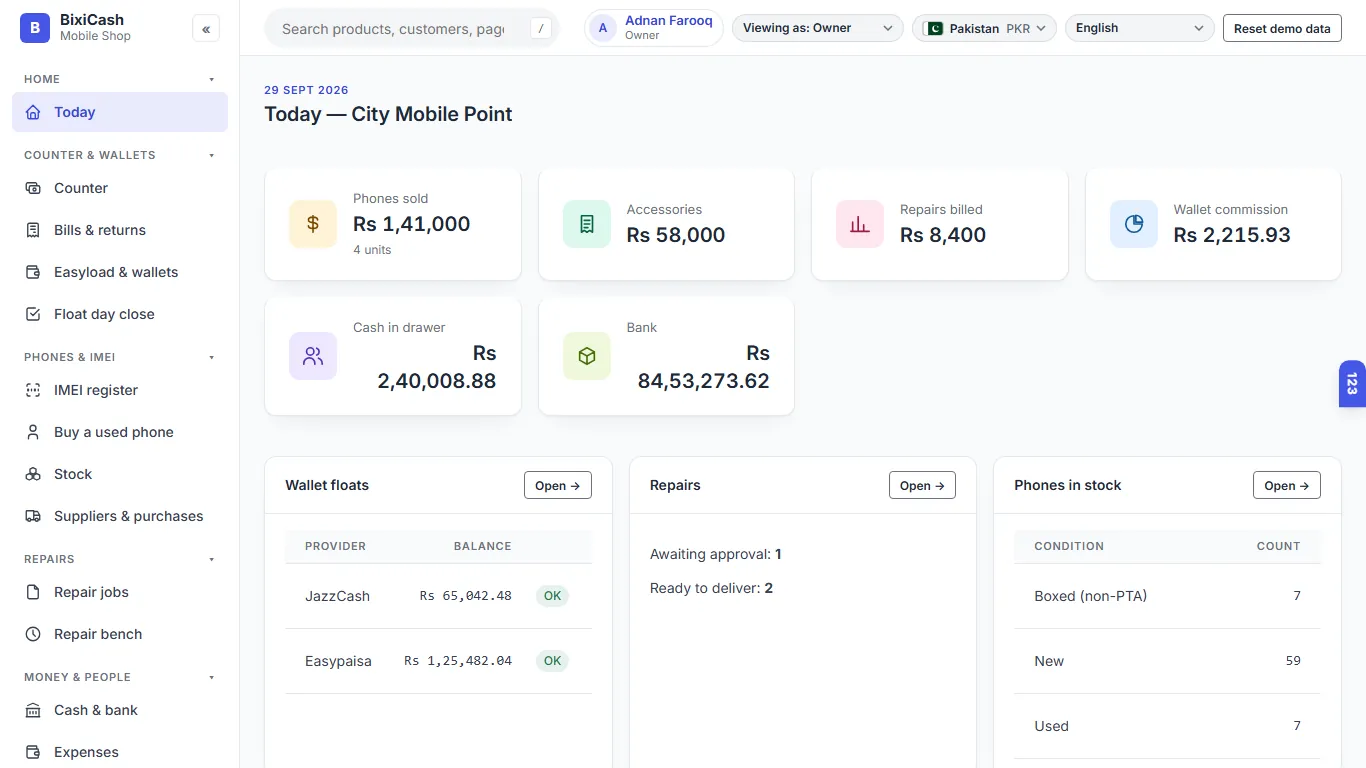Collapse the sidebar with the double-chevron button

[206, 29]
